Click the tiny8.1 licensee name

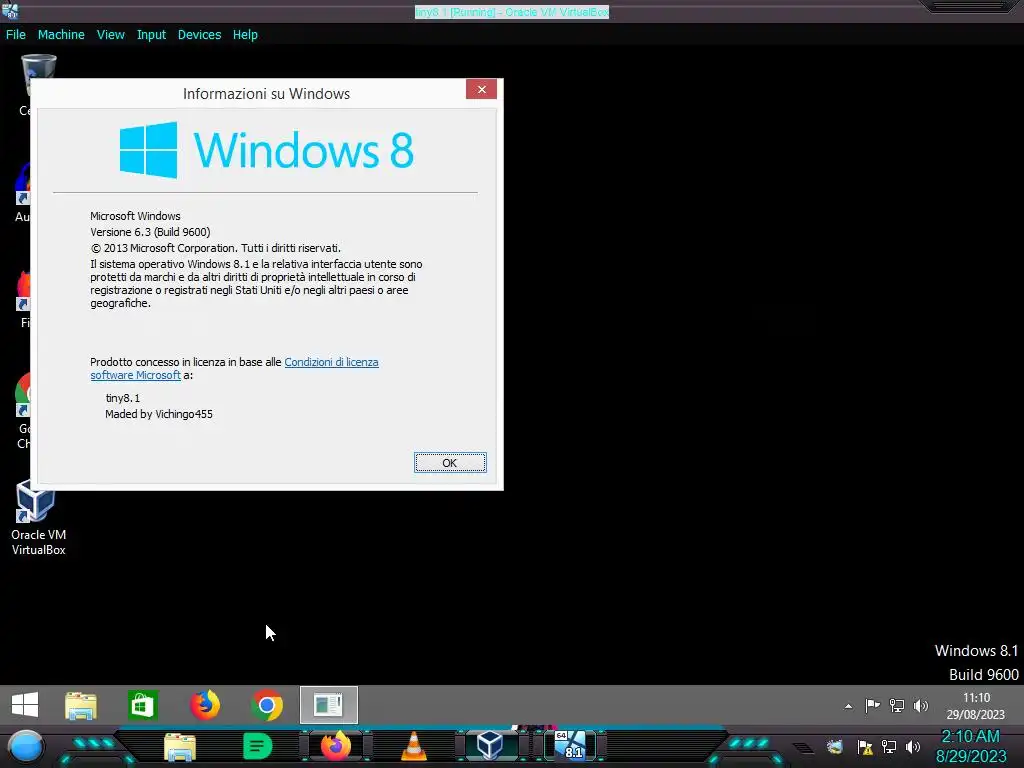(x=123, y=398)
